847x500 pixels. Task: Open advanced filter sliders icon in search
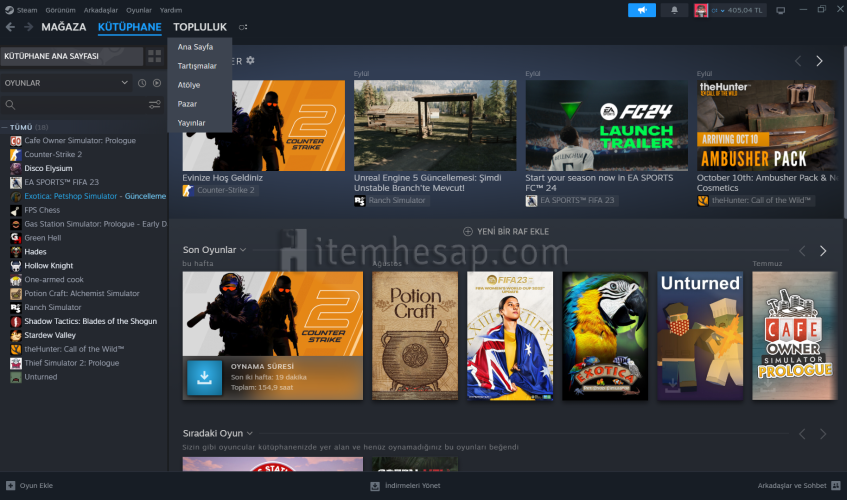pyautogui.click(x=155, y=104)
